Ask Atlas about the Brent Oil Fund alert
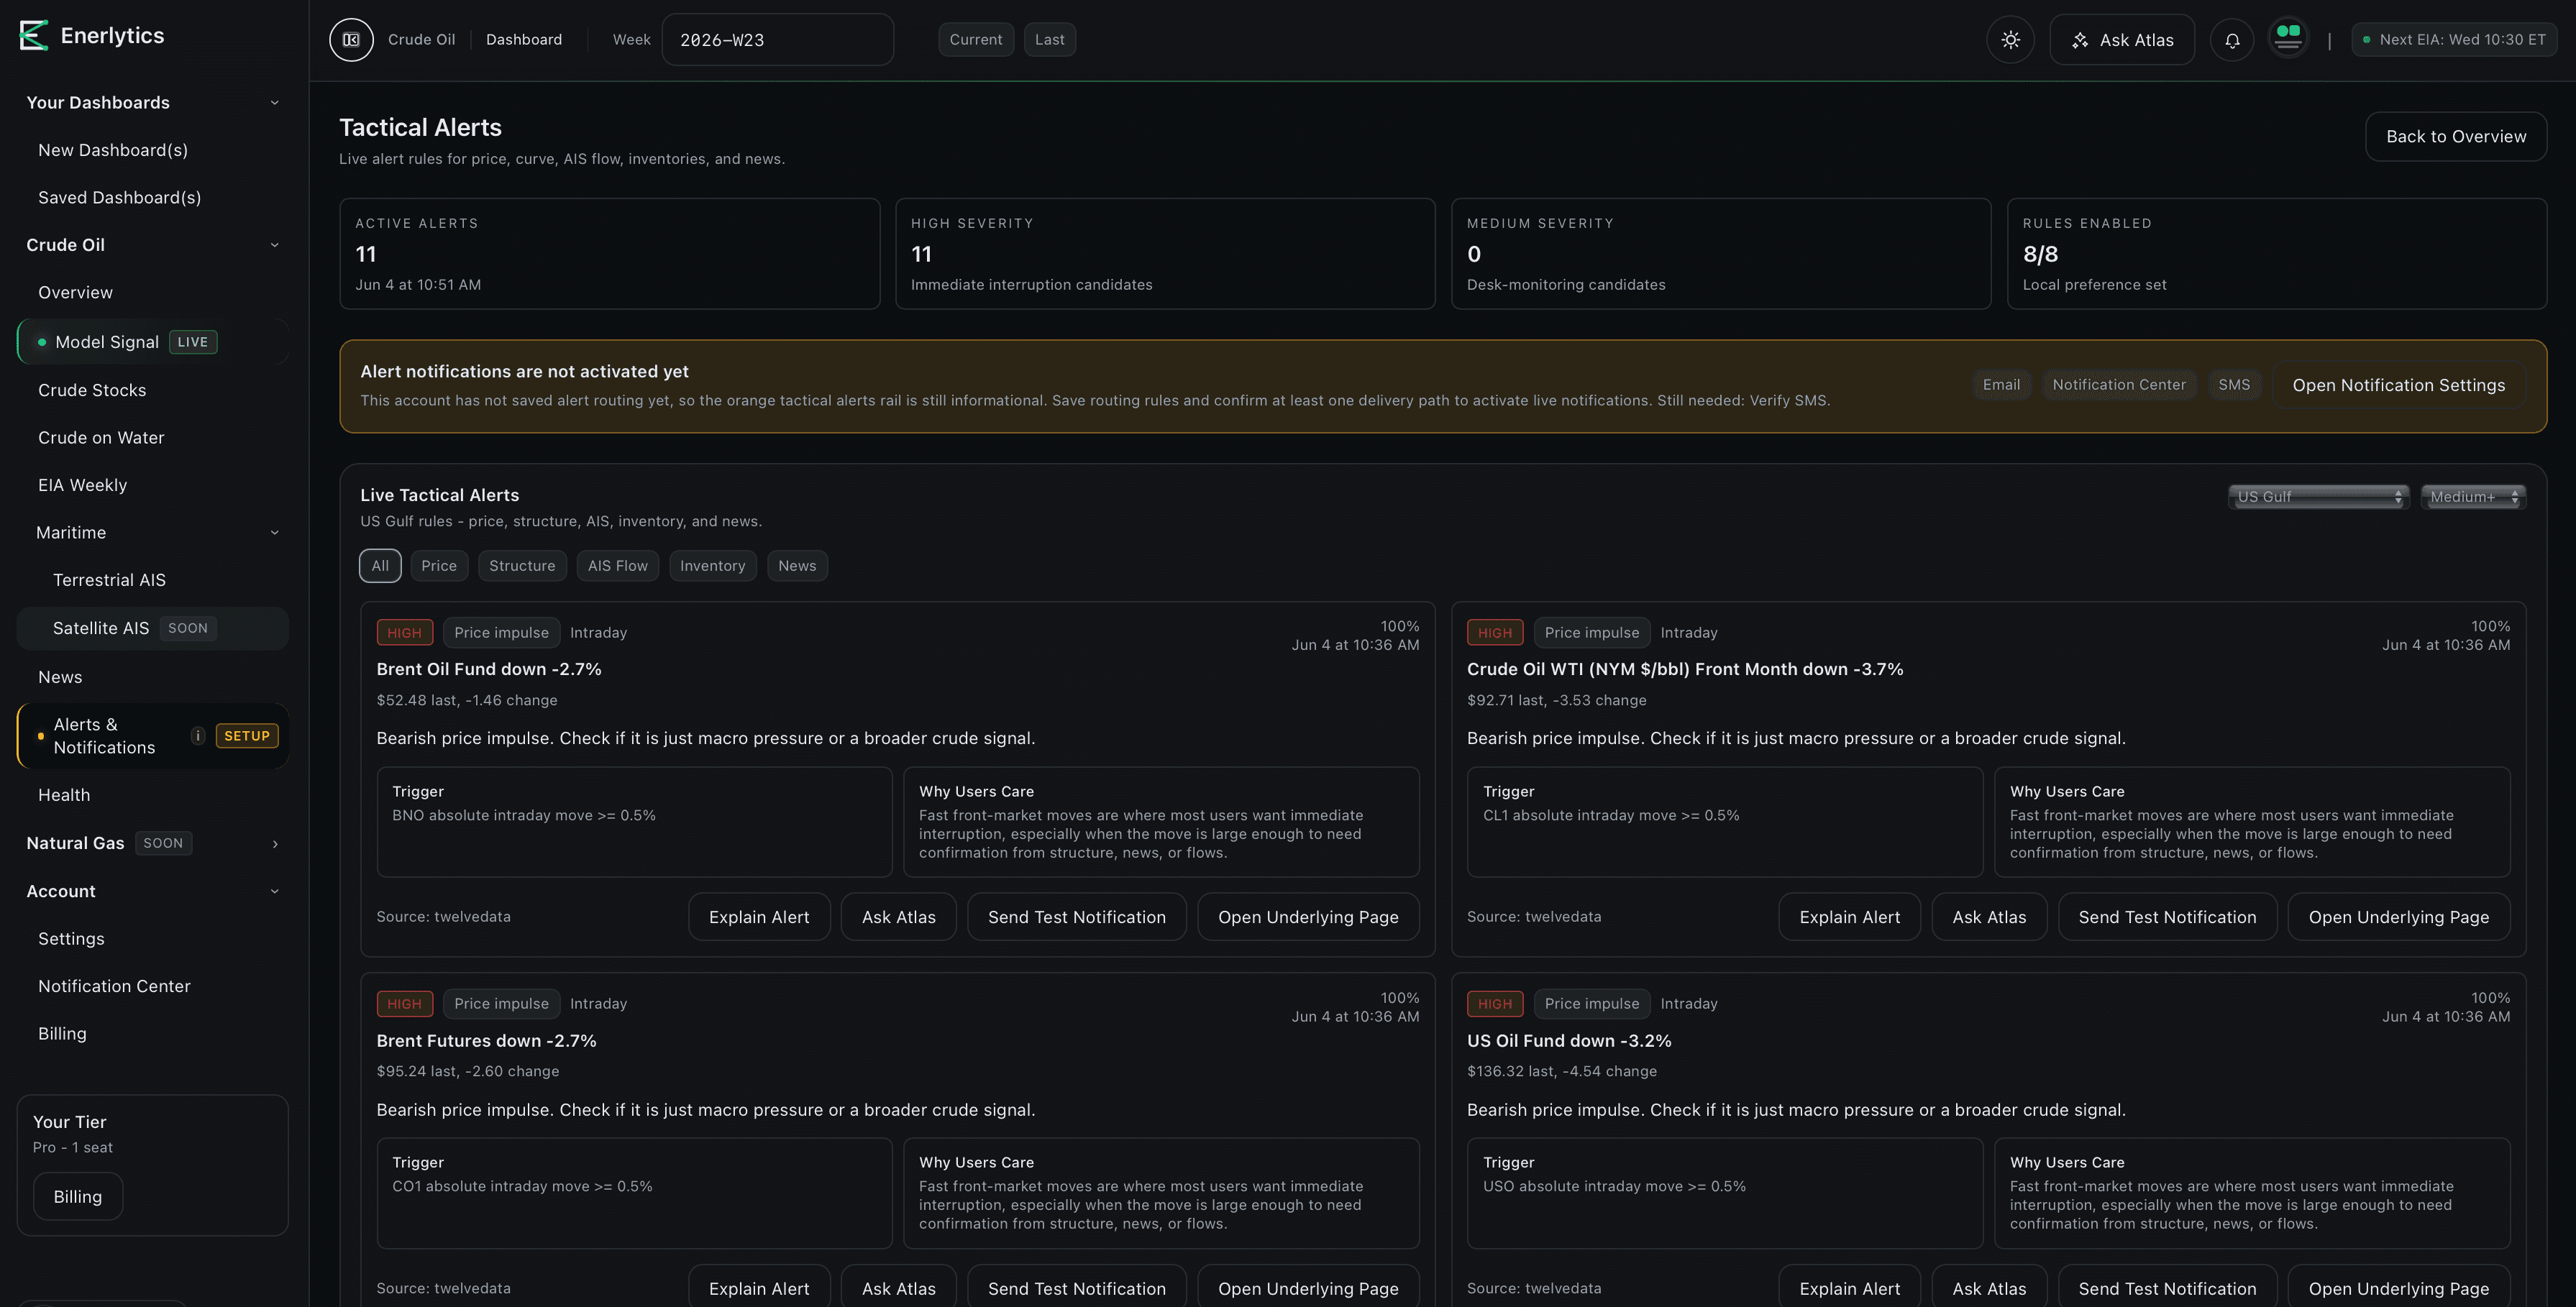 tap(898, 918)
